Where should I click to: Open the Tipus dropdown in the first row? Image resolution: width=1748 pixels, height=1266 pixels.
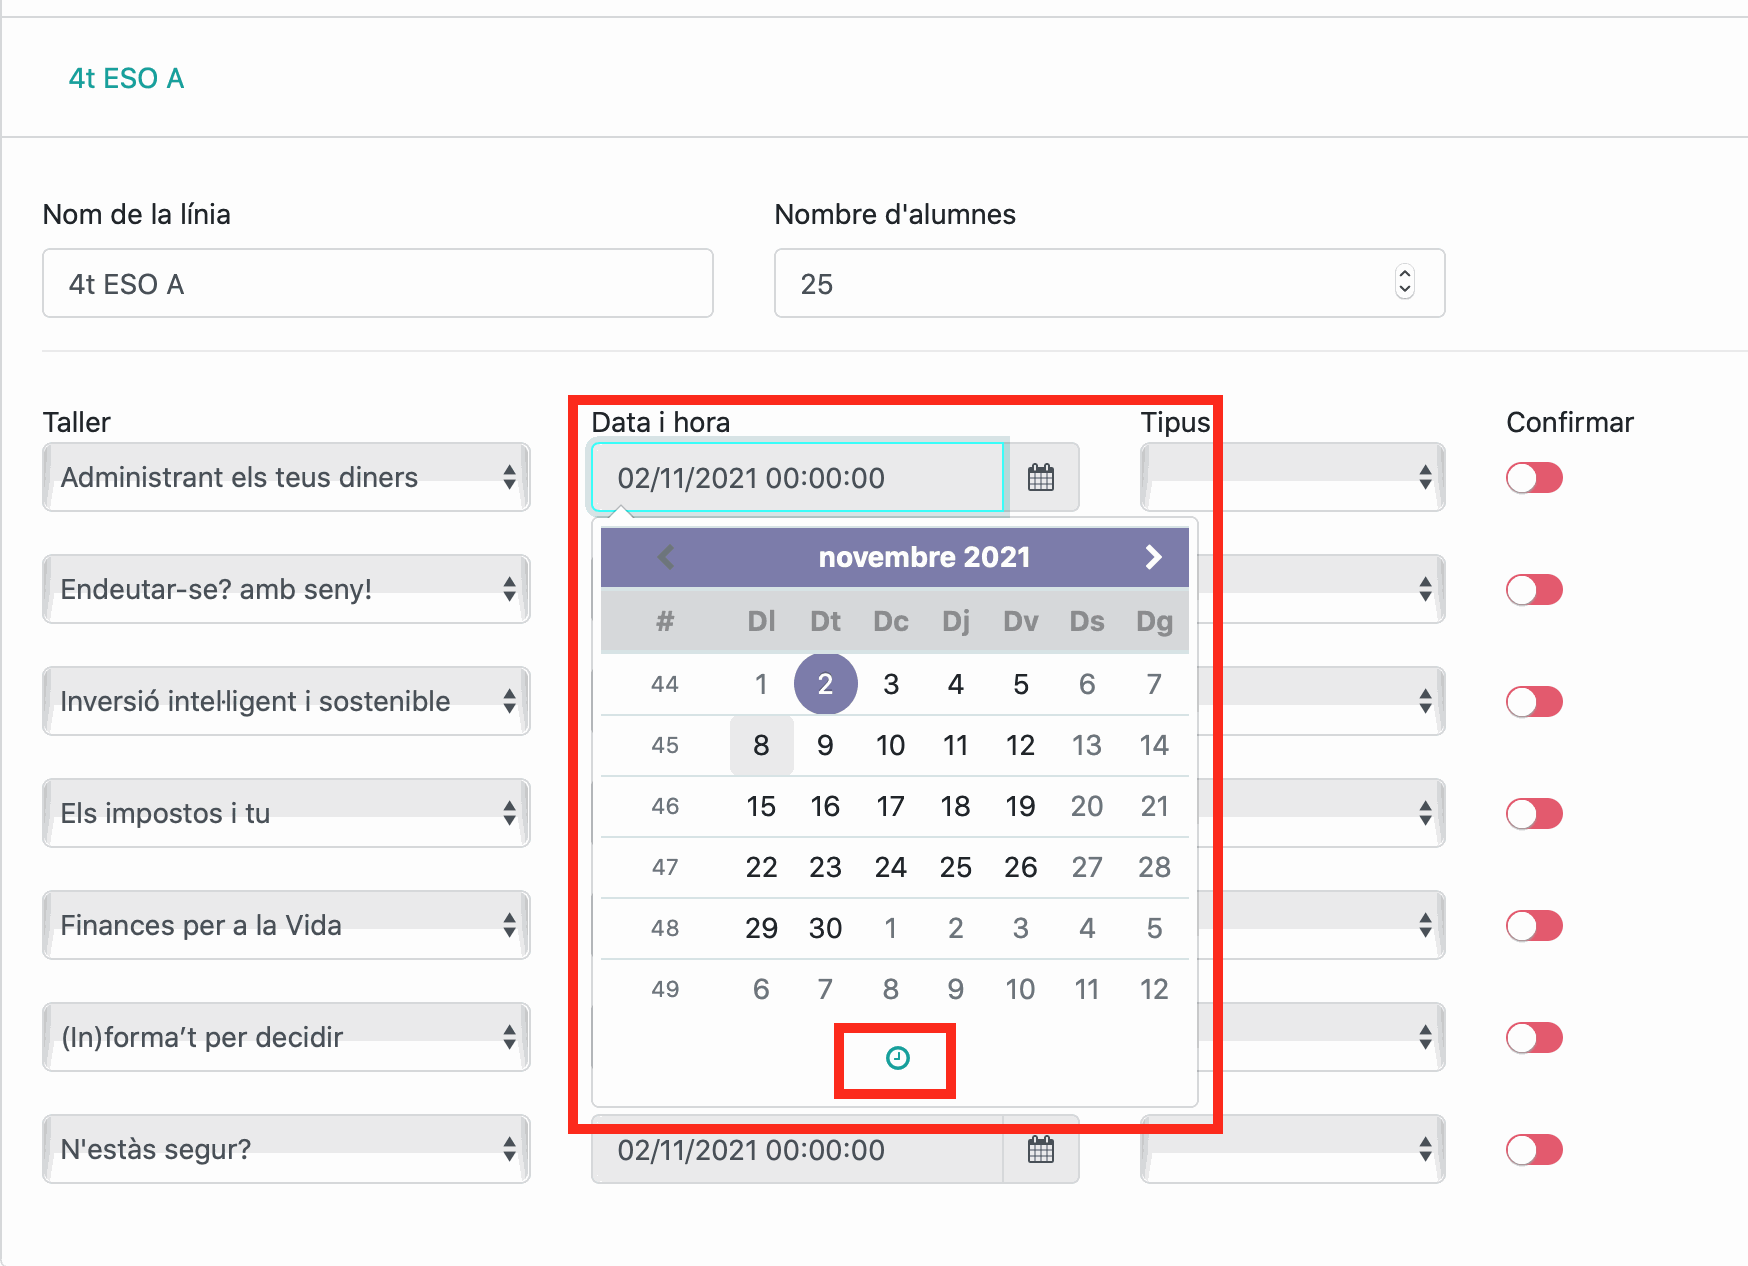click(x=1292, y=477)
